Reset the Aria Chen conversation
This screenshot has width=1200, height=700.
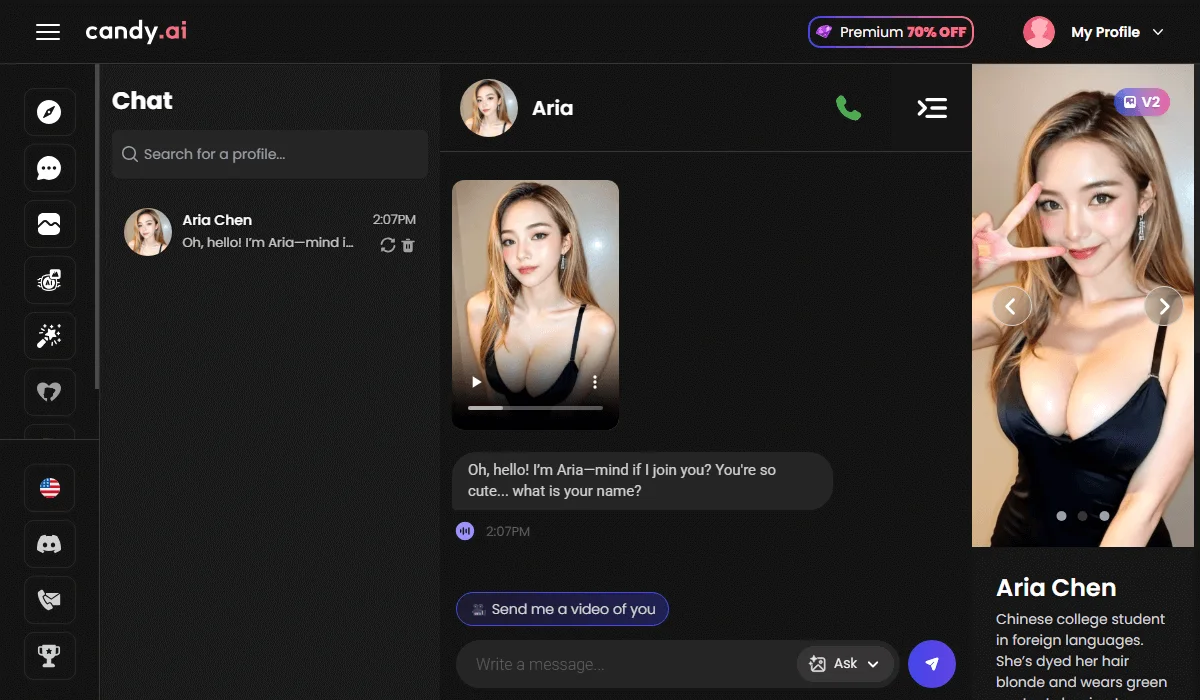pyautogui.click(x=388, y=245)
